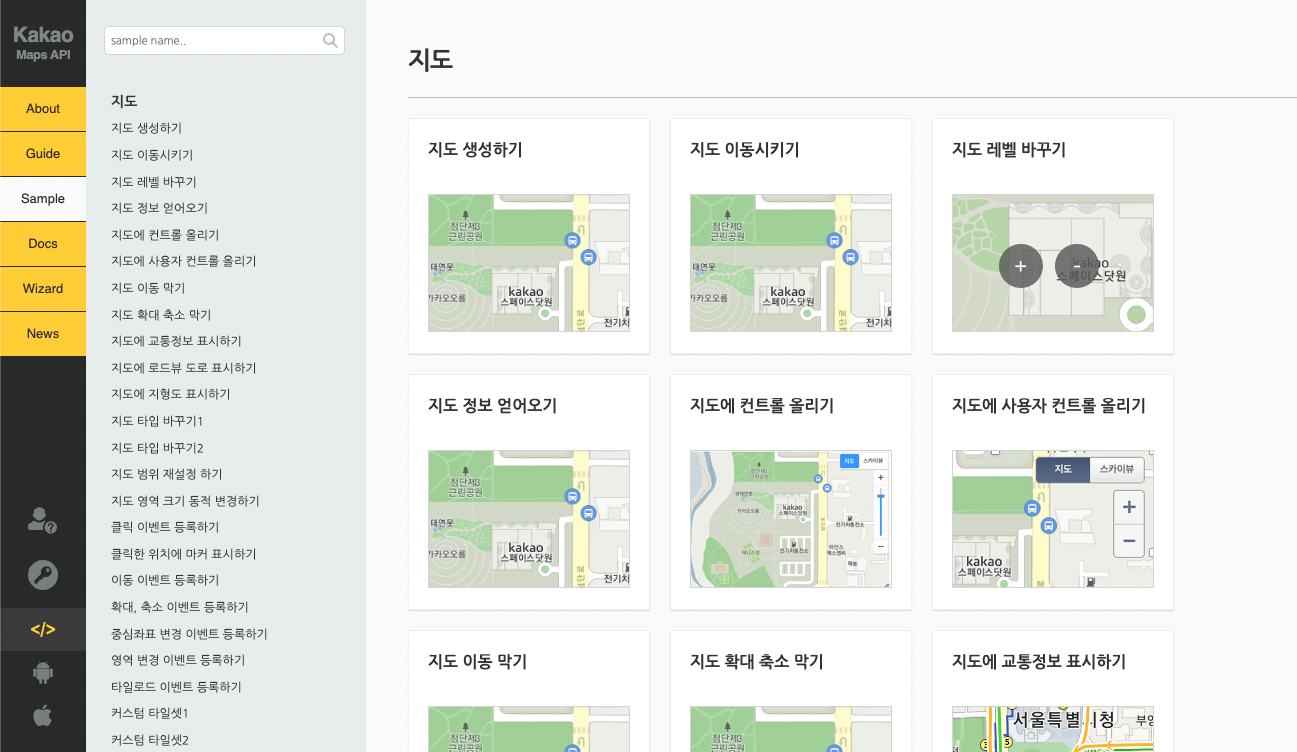Viewport: 1297px width, 752px height.
Task: Select 지도 타입 바꾸기2 in sidebar list
Action: pyautogui.click(x=157, y=448)
